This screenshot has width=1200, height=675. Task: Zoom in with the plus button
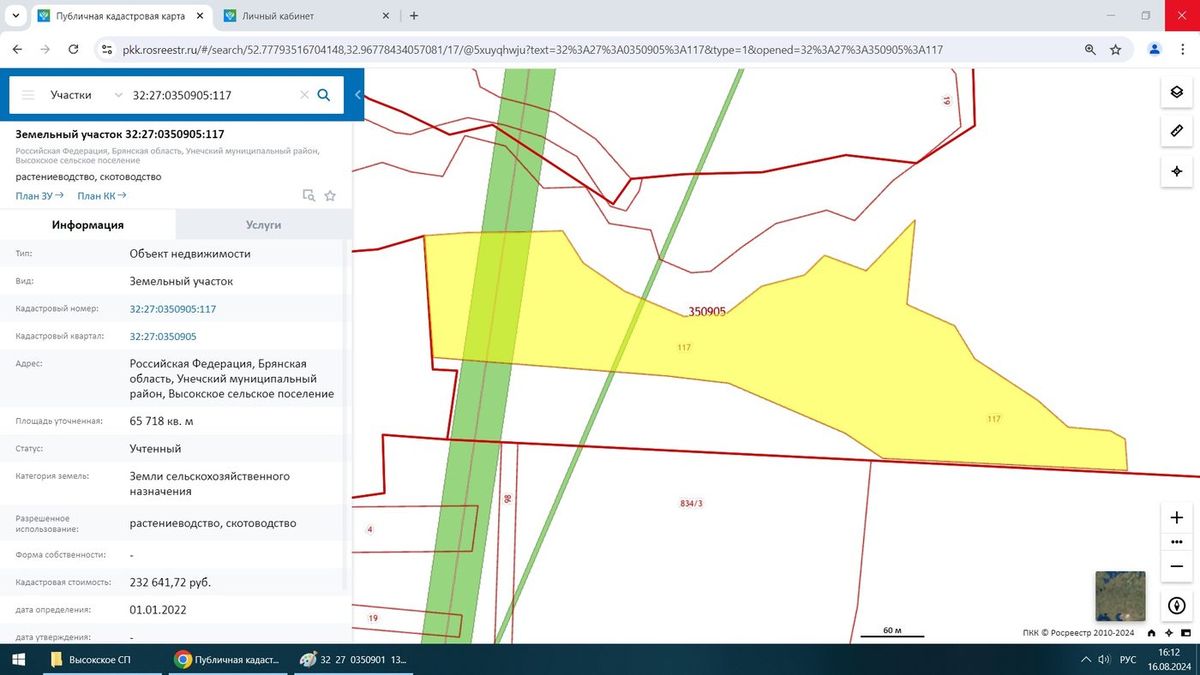coord(1177,517)
